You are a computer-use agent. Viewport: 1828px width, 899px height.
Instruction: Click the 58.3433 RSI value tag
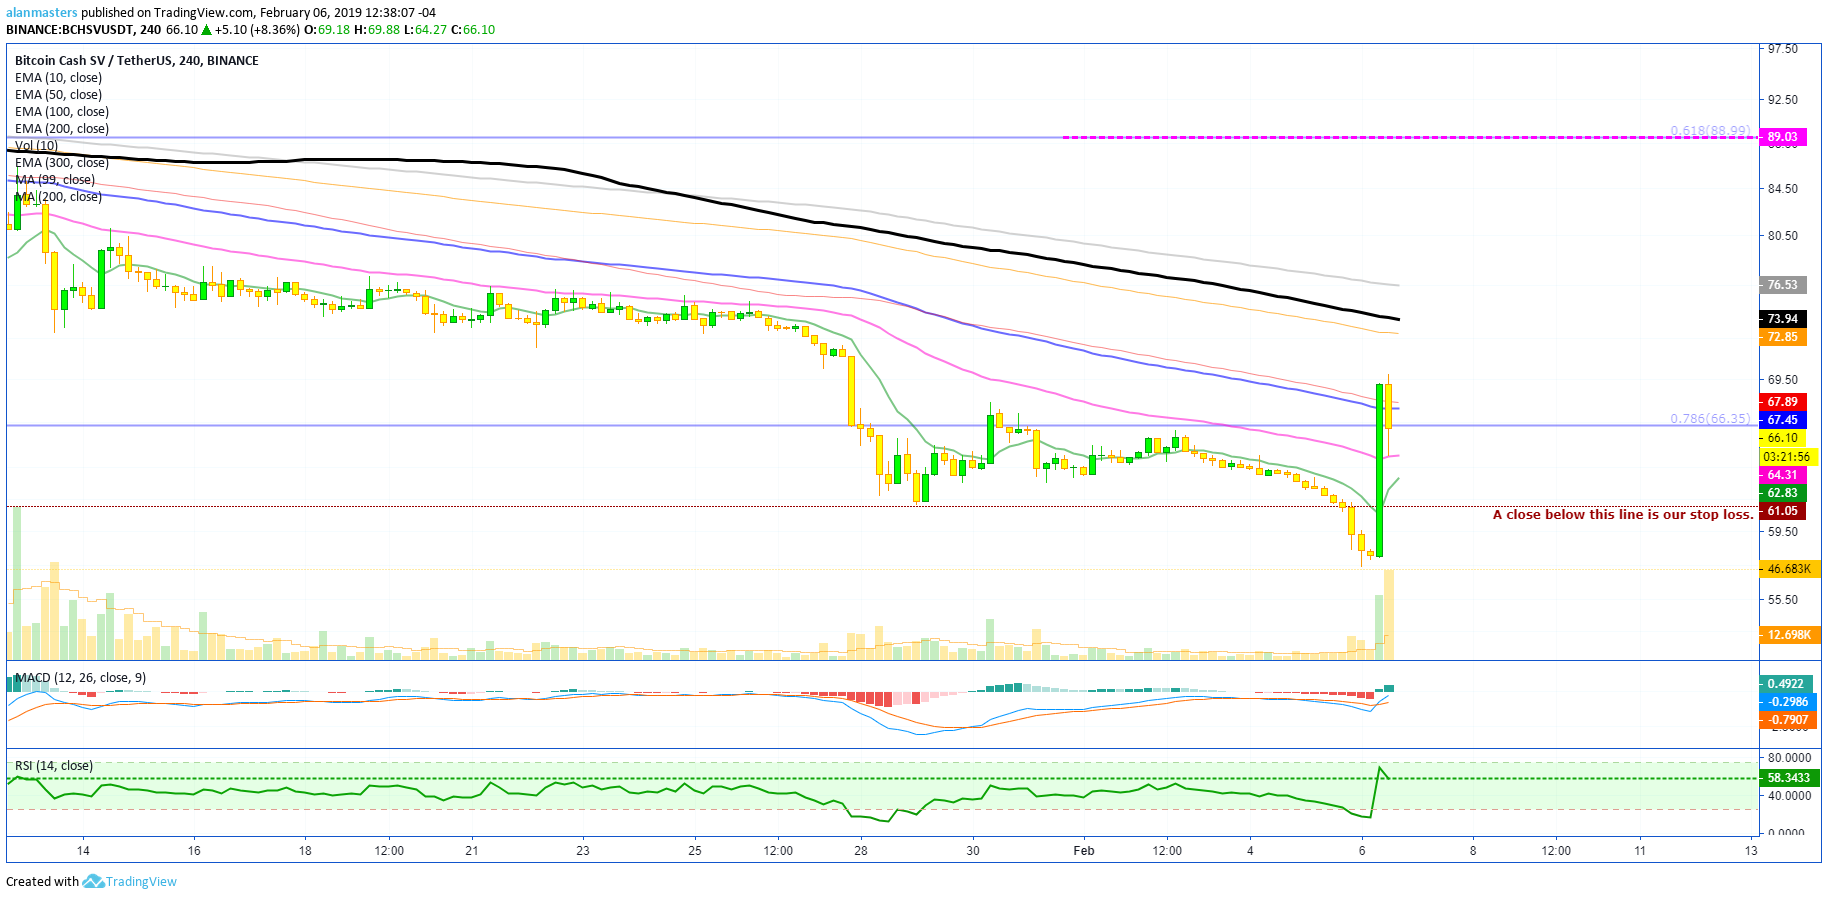tap(1789, 778)
